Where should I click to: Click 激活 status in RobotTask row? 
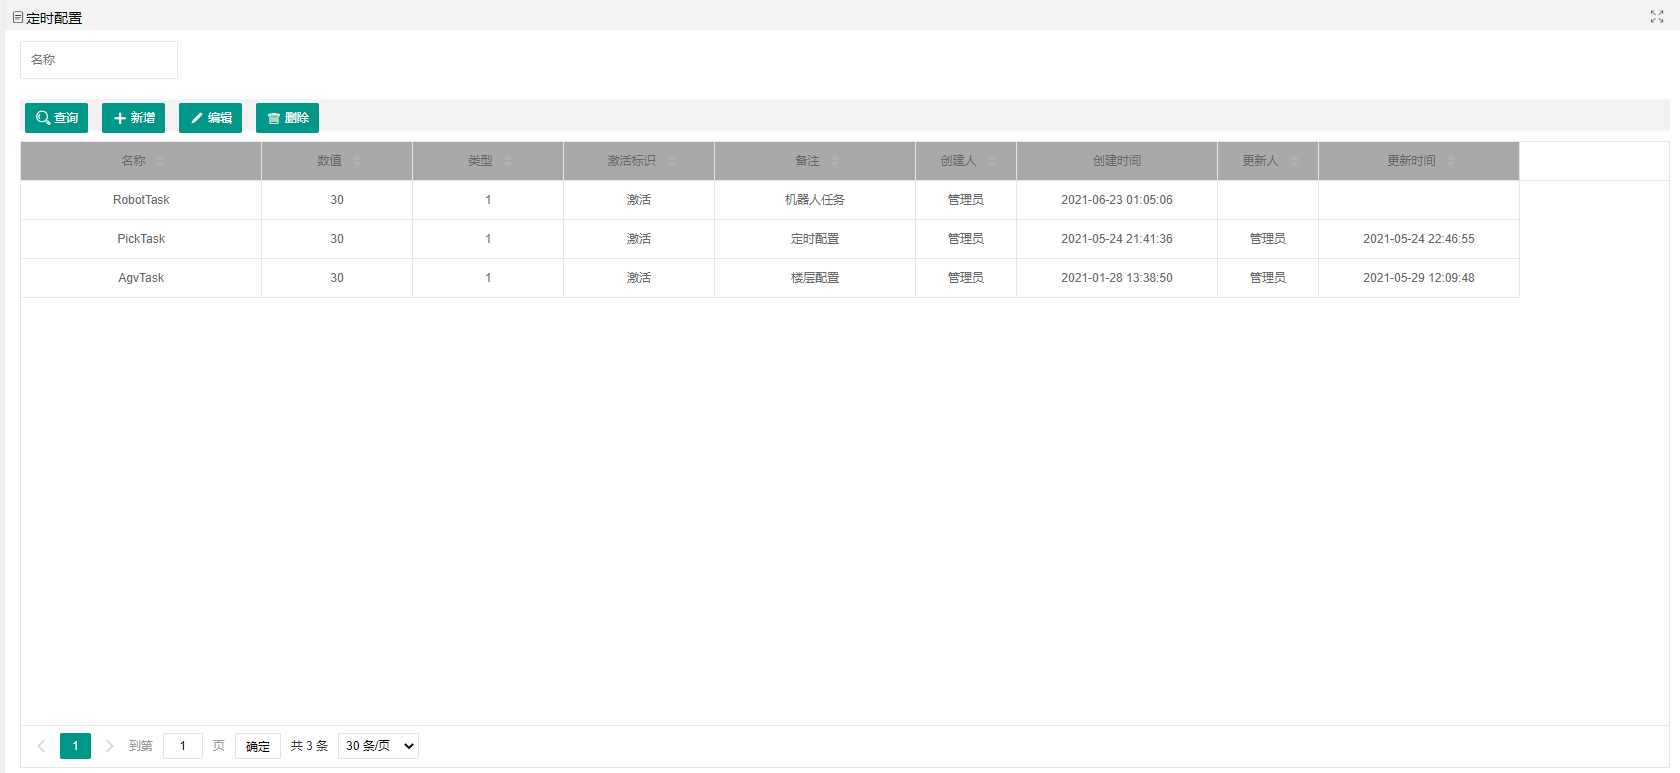coord(639,200)
